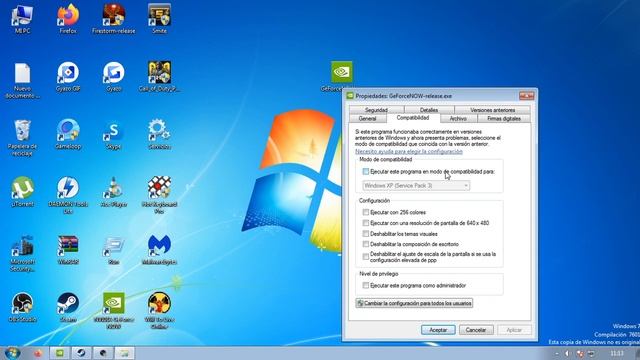Click Cambiar la configuración para todos los usuarios
The height and width of the screenshot is (360, 640).
414,303
